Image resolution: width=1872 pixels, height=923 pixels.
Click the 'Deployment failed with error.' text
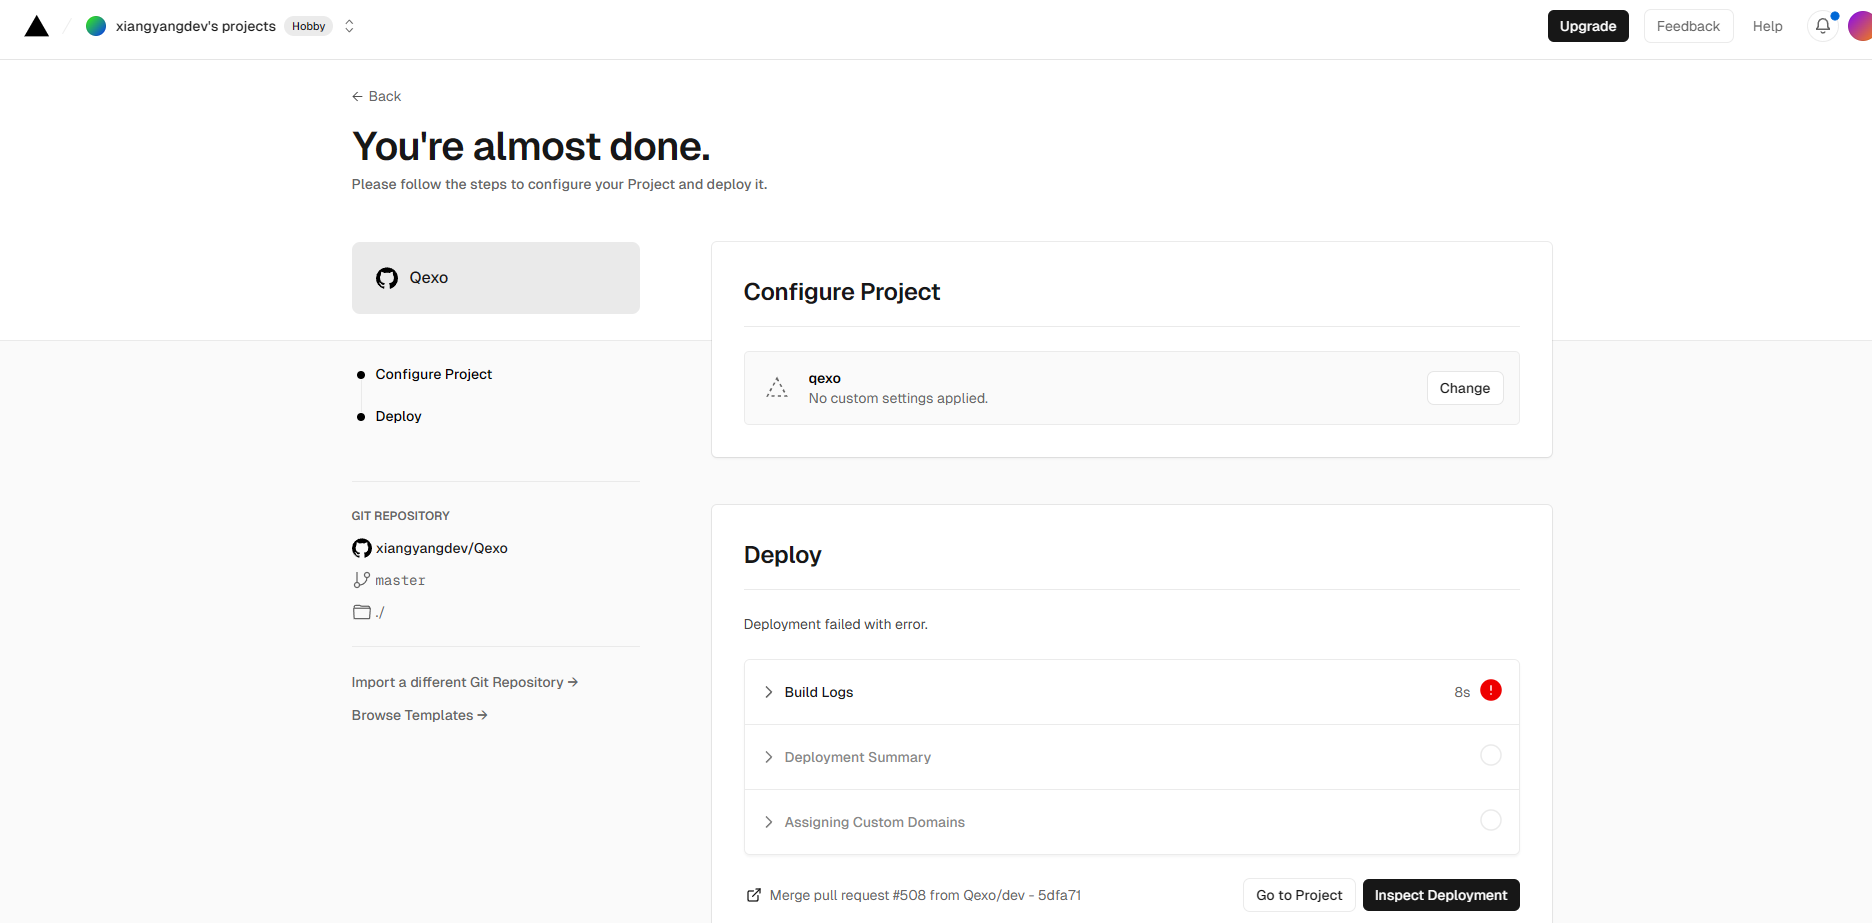(x=836, y=624)
